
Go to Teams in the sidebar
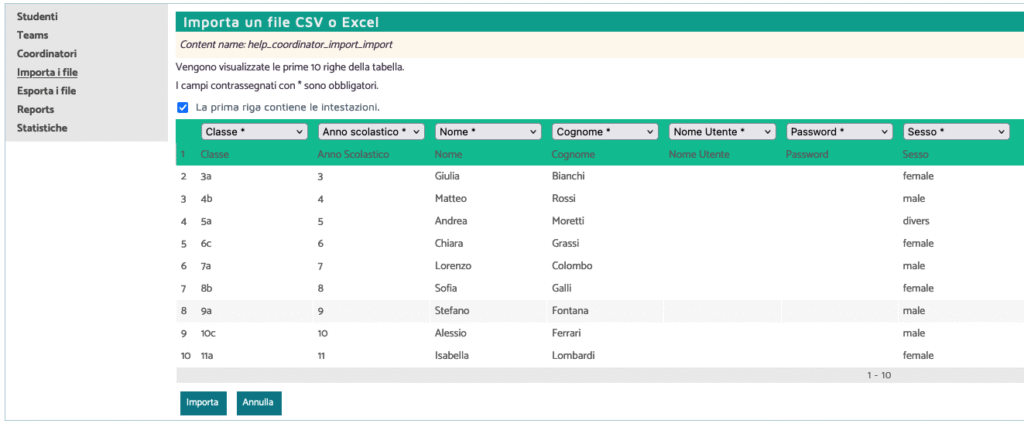(x=32, y=35)
